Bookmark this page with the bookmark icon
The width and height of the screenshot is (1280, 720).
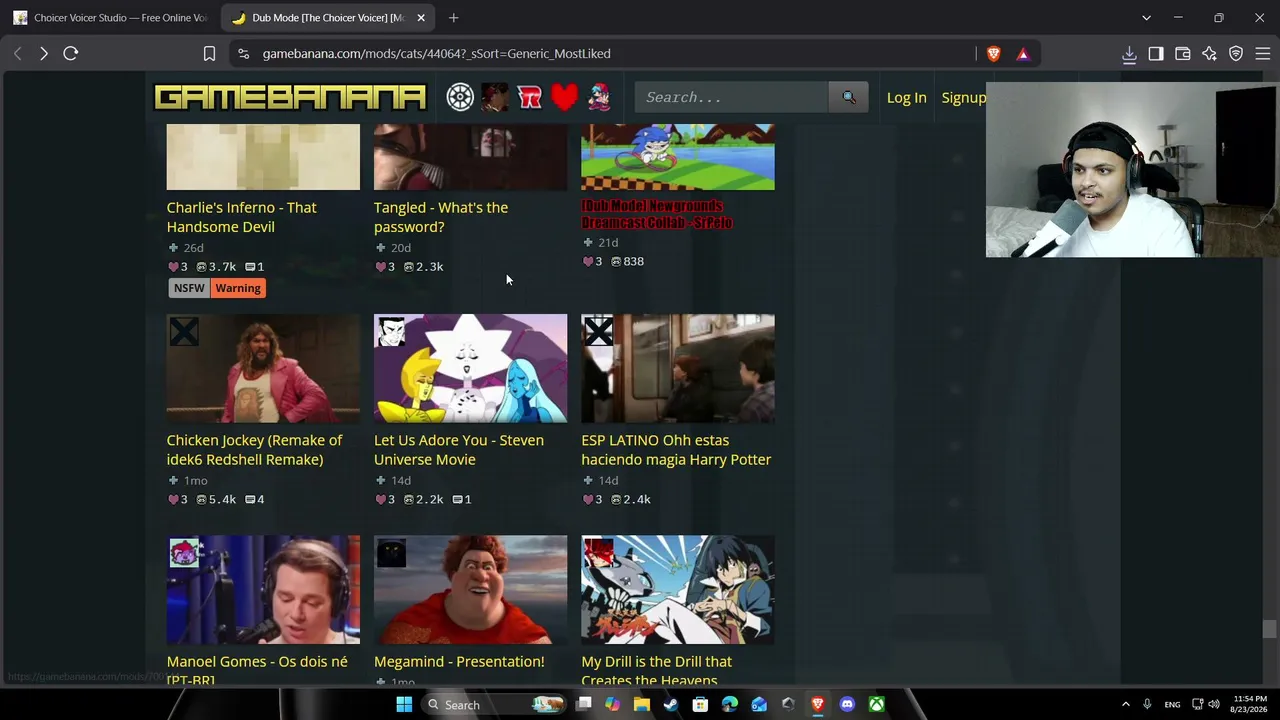pos(209,53)
